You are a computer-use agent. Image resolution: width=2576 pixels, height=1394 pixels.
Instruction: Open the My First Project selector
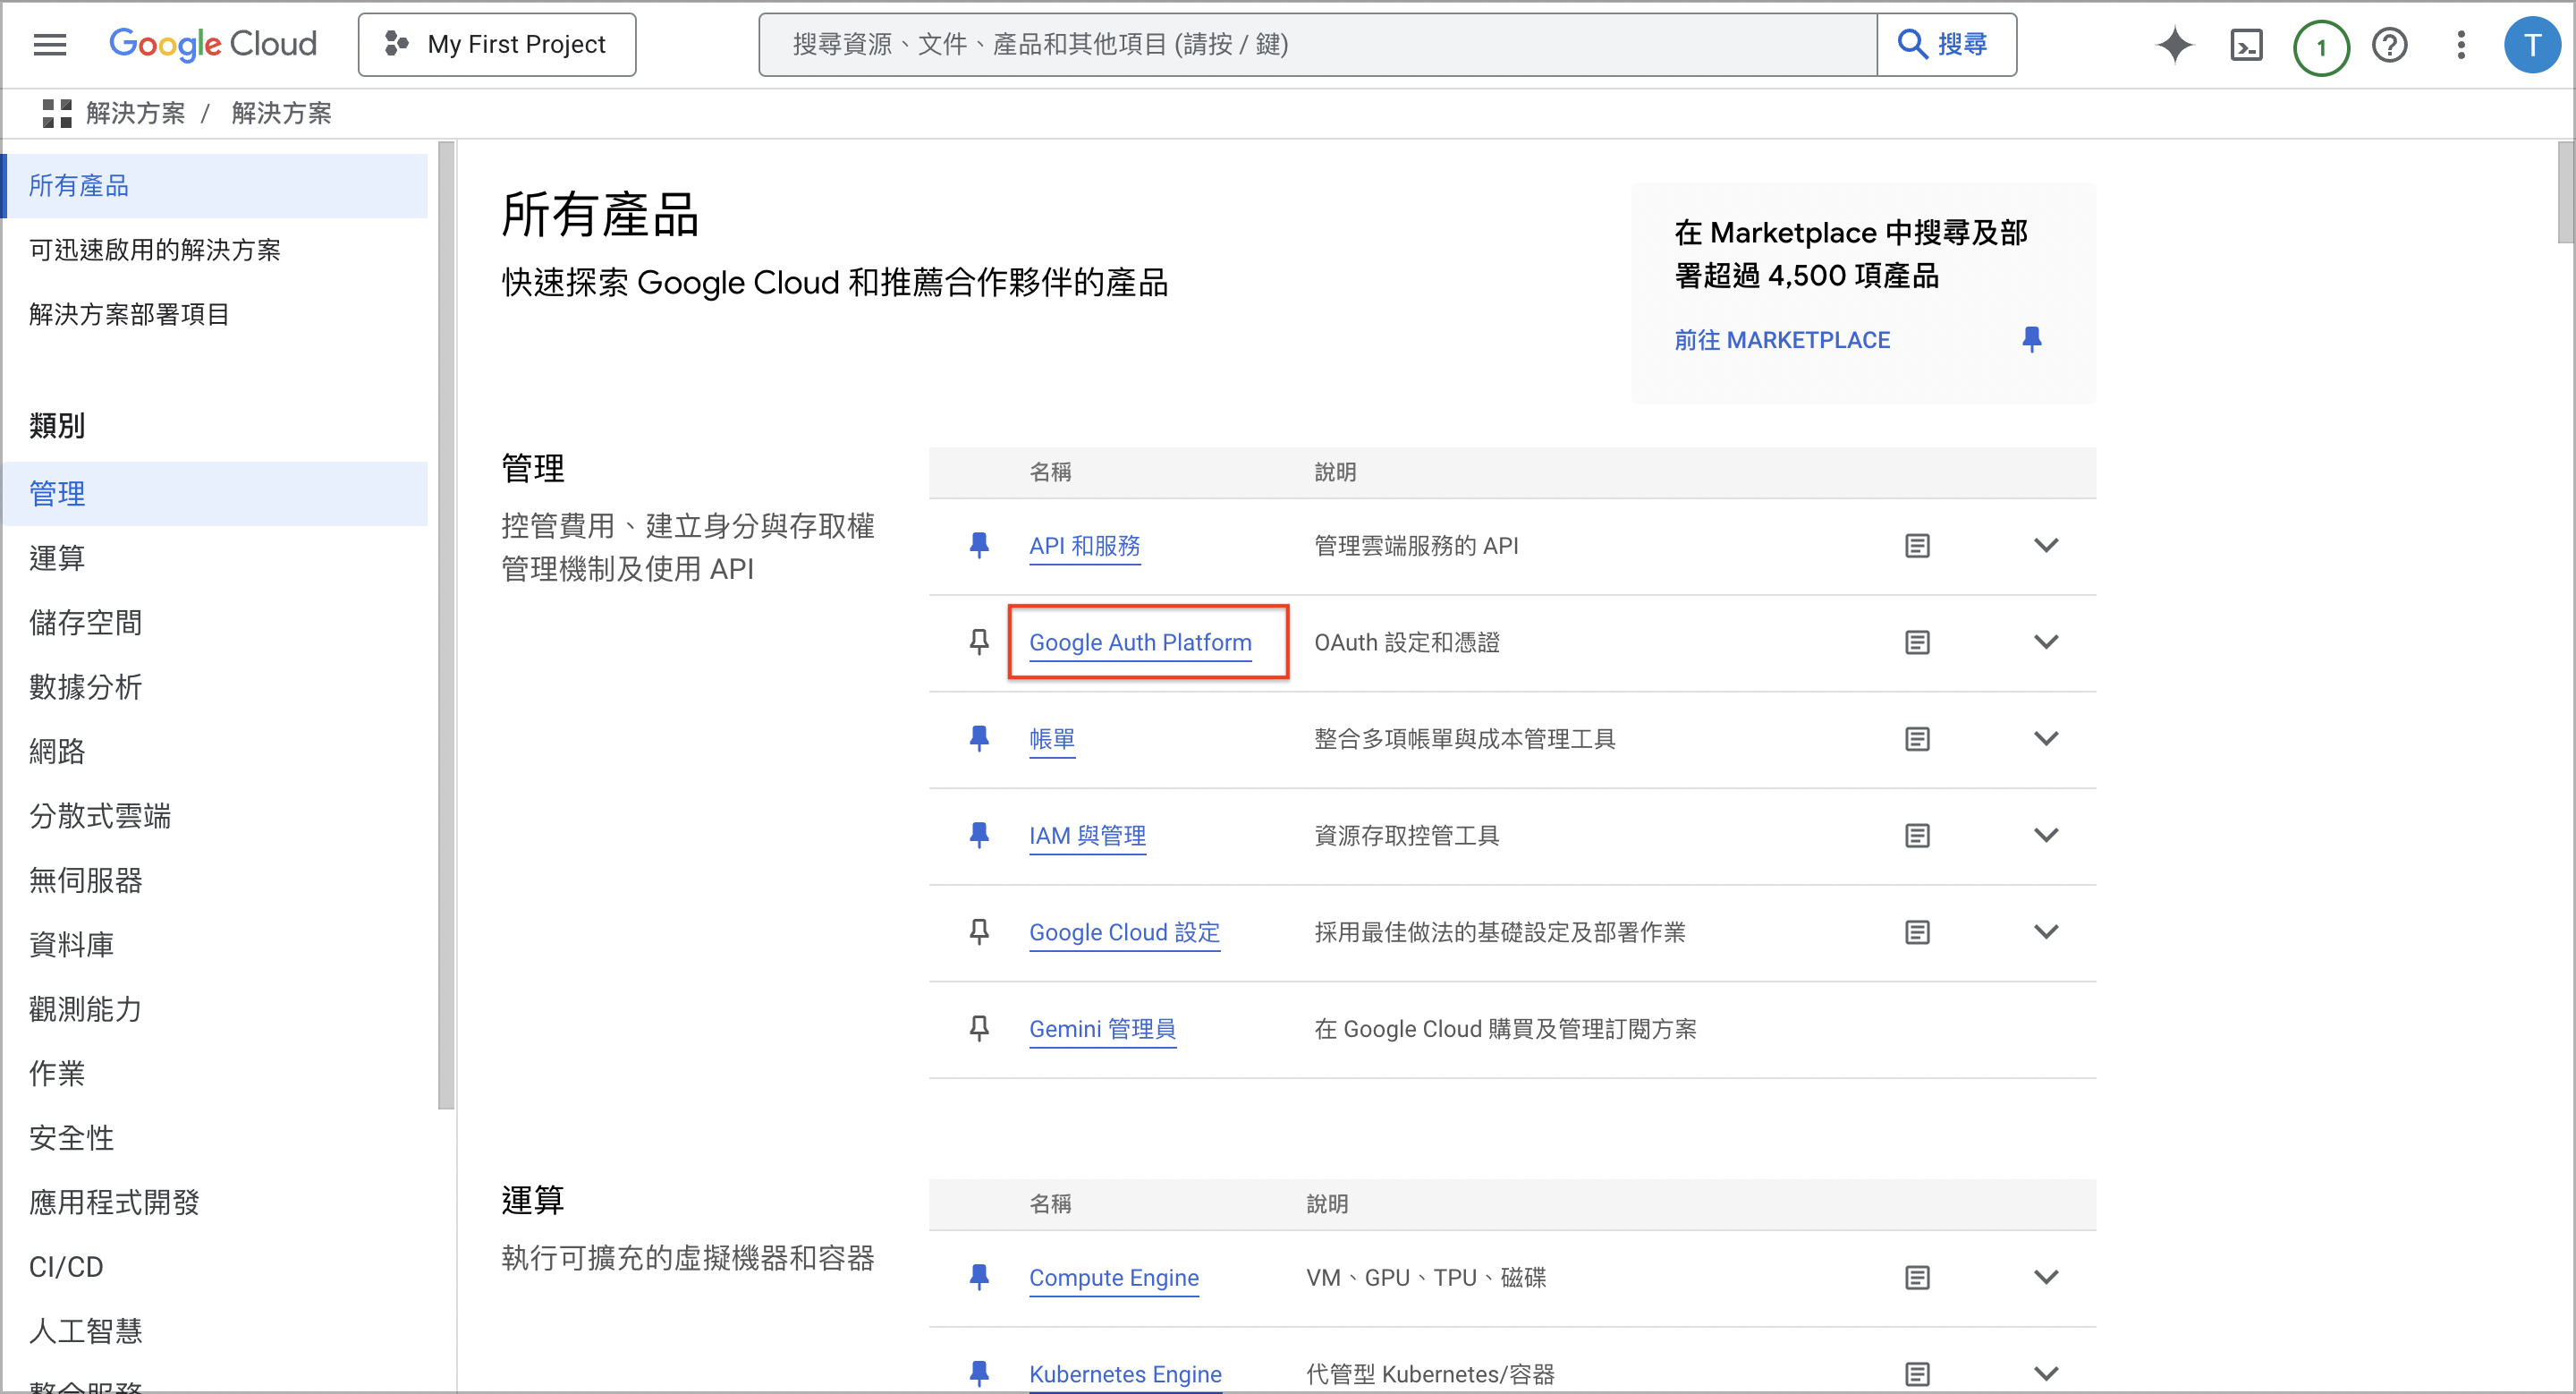pos(497,45)
